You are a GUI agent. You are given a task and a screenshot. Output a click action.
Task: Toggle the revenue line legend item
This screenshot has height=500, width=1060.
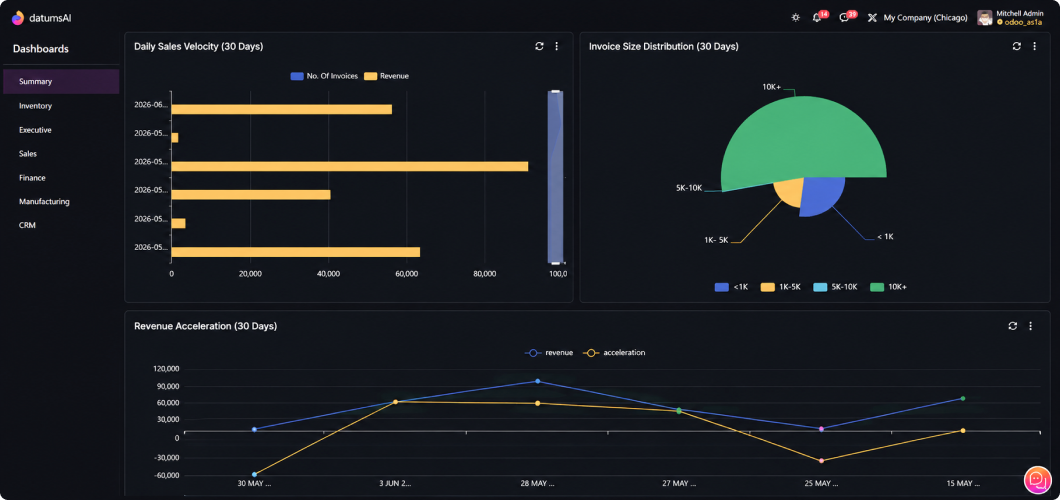(550, 353)
